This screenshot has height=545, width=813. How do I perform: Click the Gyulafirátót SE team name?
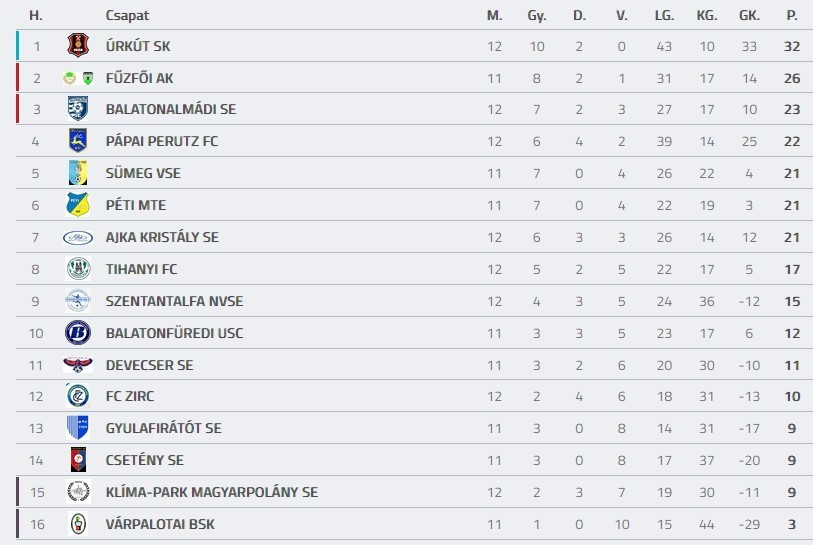click(x=163, y=428)
